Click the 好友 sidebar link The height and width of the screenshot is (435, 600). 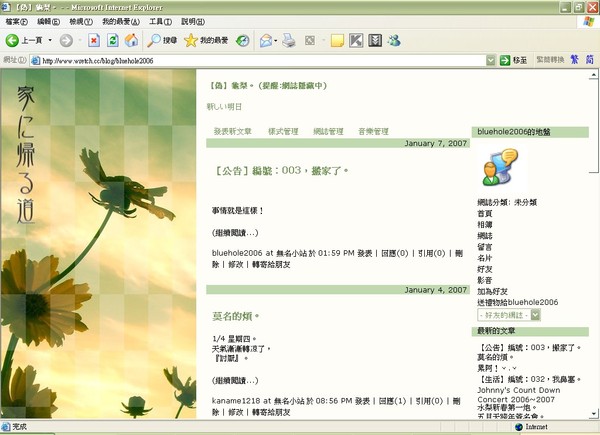coord(484,269)
